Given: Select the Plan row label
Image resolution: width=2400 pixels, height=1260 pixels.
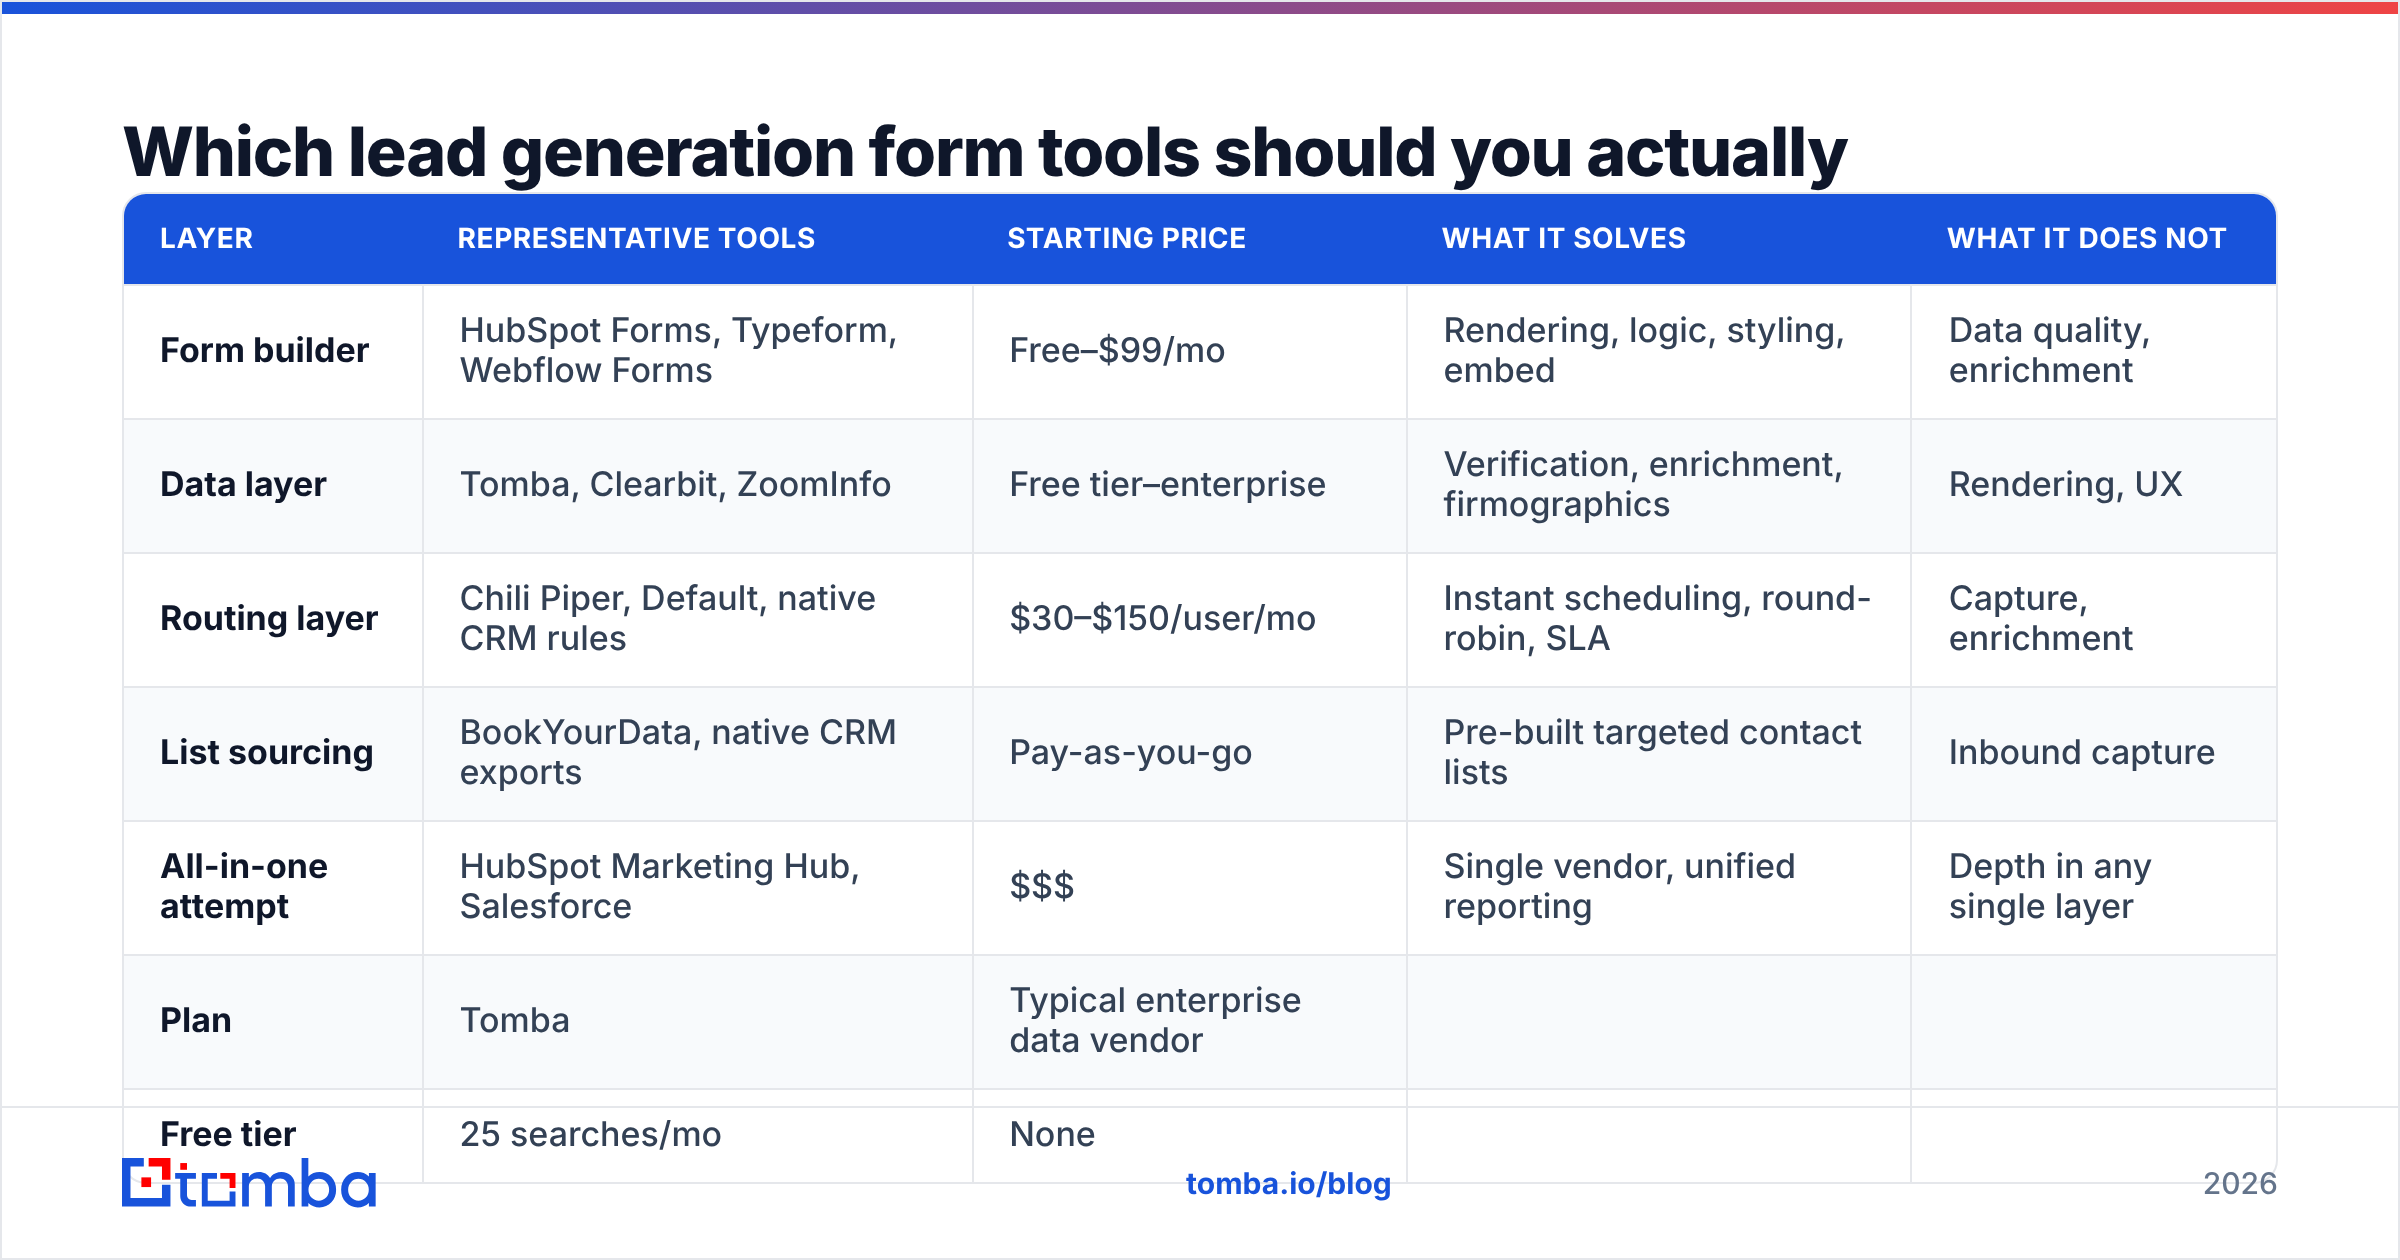Looking at the screenshot, I should point(196,1021).
